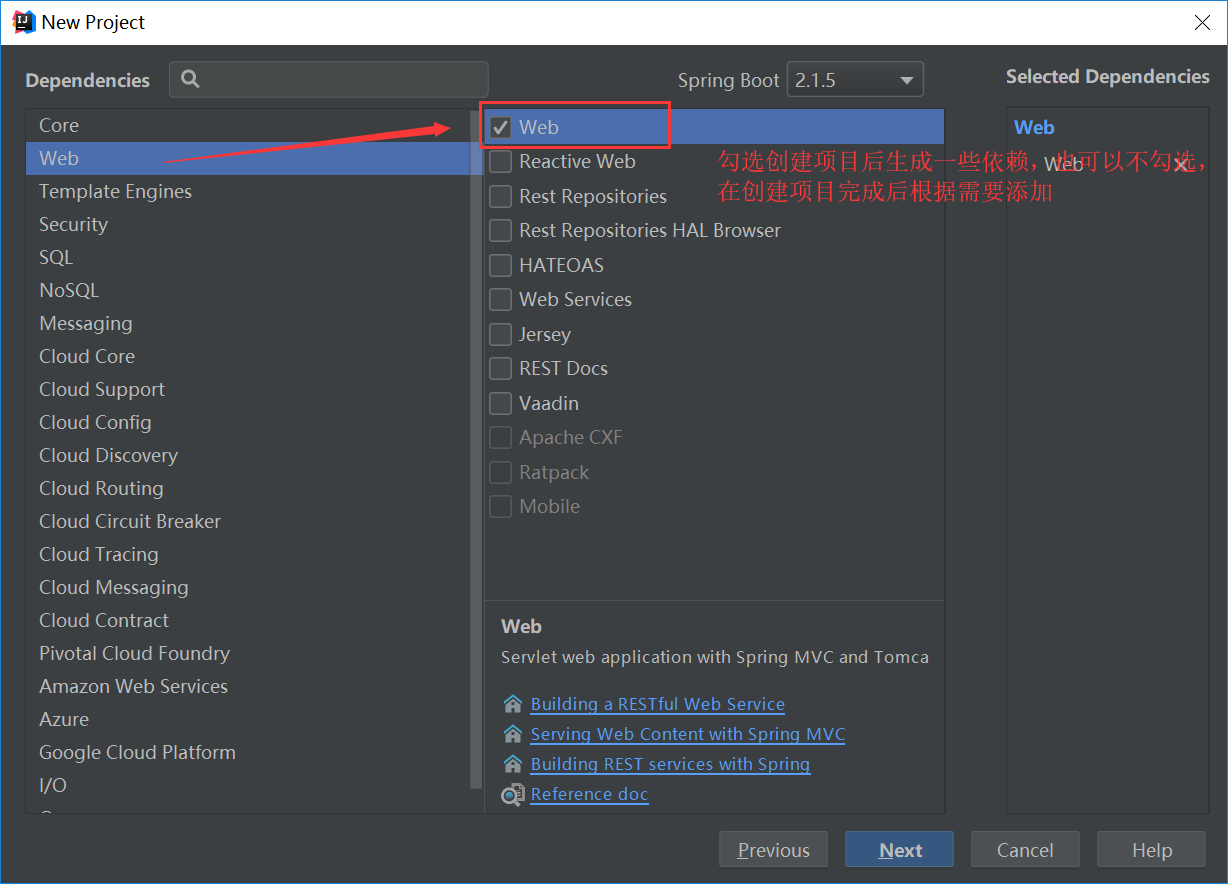Open the NoSQL category
Viewport: 1228px width, 884px height.
(x=248, y=290)
